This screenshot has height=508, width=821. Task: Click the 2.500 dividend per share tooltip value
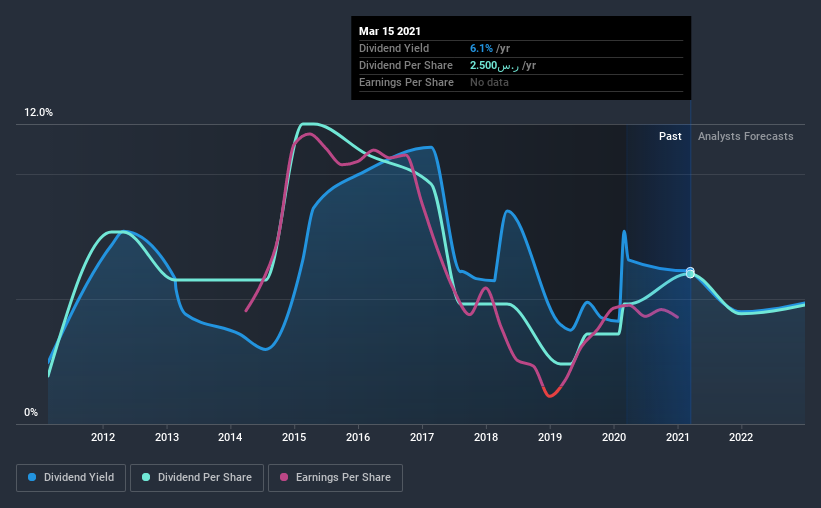(494, 65)
